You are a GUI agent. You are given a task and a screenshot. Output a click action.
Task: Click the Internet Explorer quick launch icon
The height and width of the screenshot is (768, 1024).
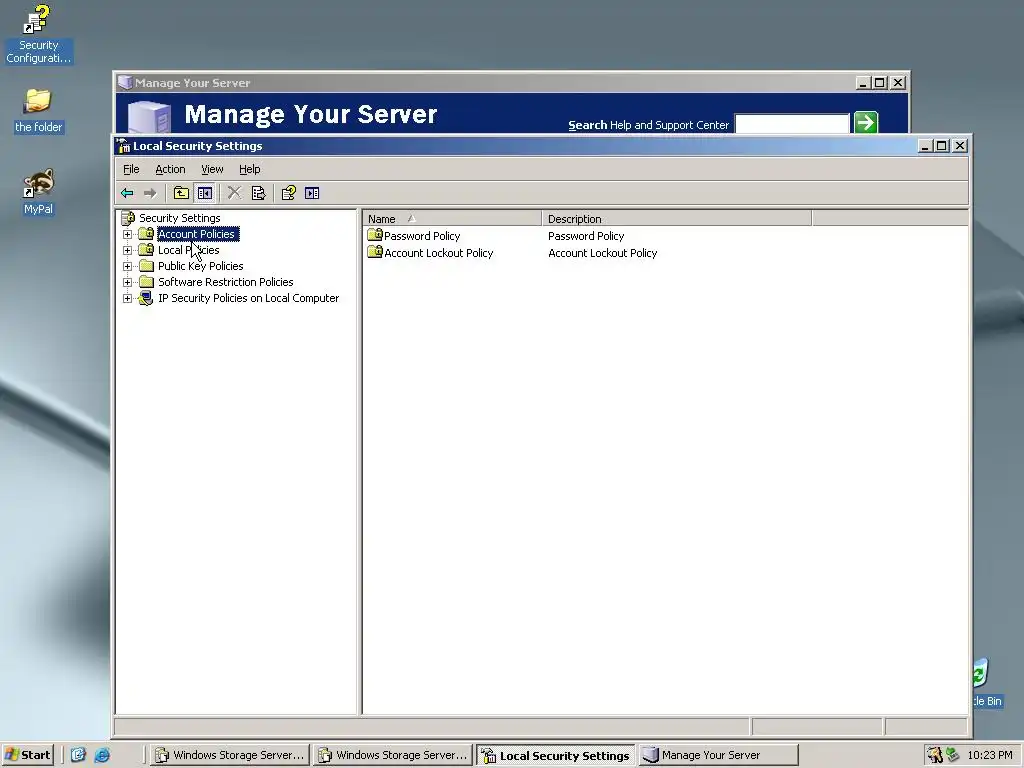coord(102,755)
